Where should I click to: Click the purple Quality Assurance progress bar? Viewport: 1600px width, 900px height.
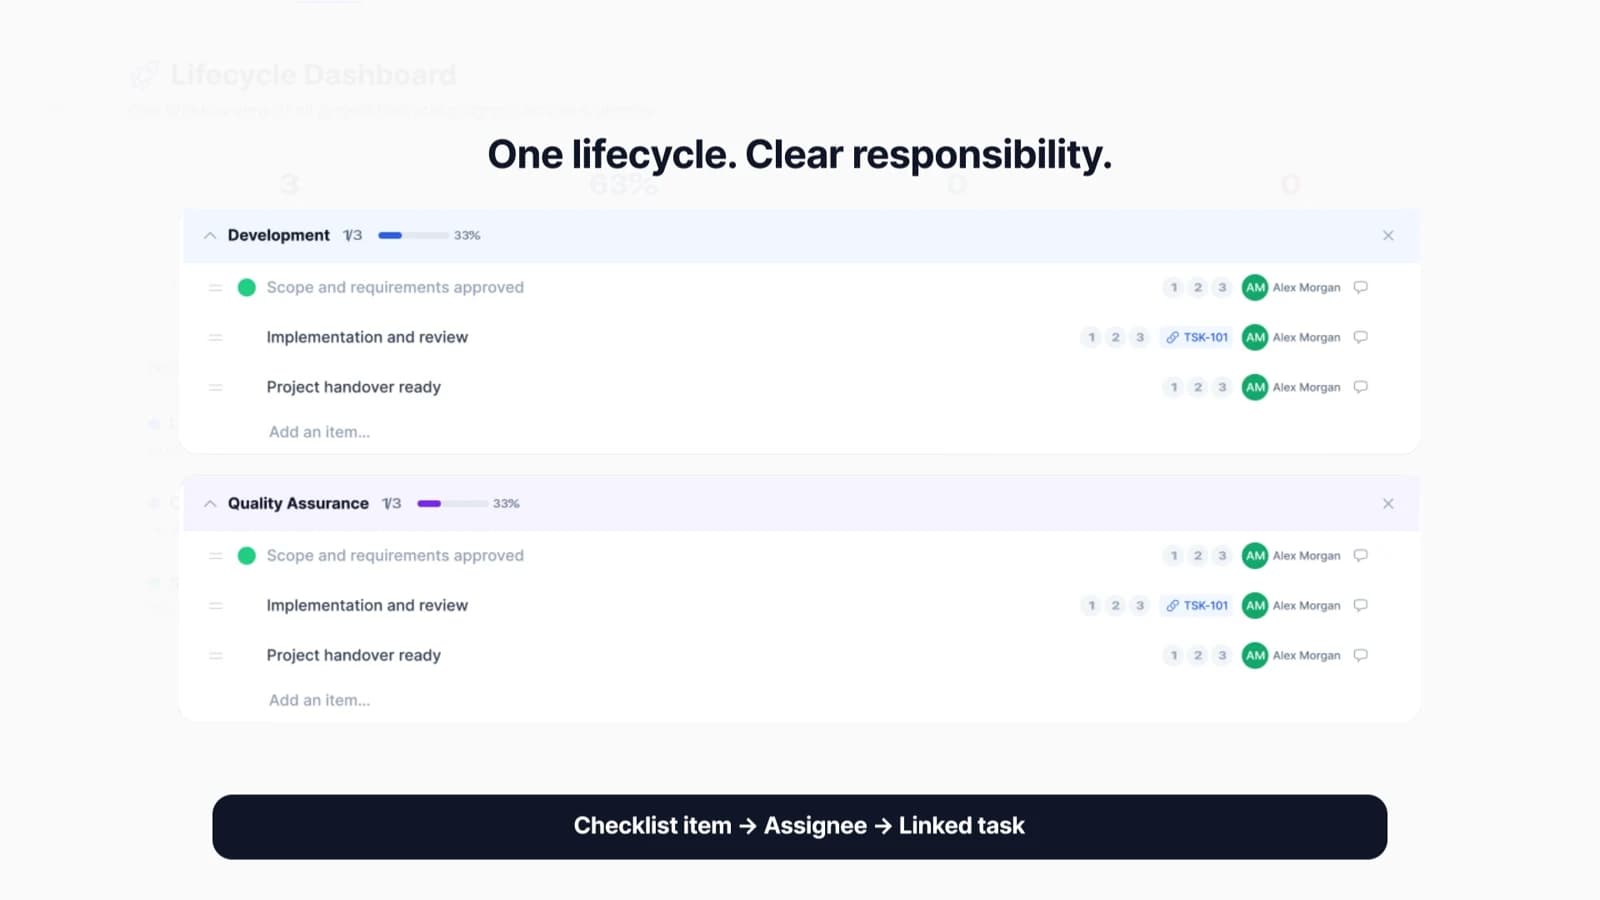click(x=452, y=504)
